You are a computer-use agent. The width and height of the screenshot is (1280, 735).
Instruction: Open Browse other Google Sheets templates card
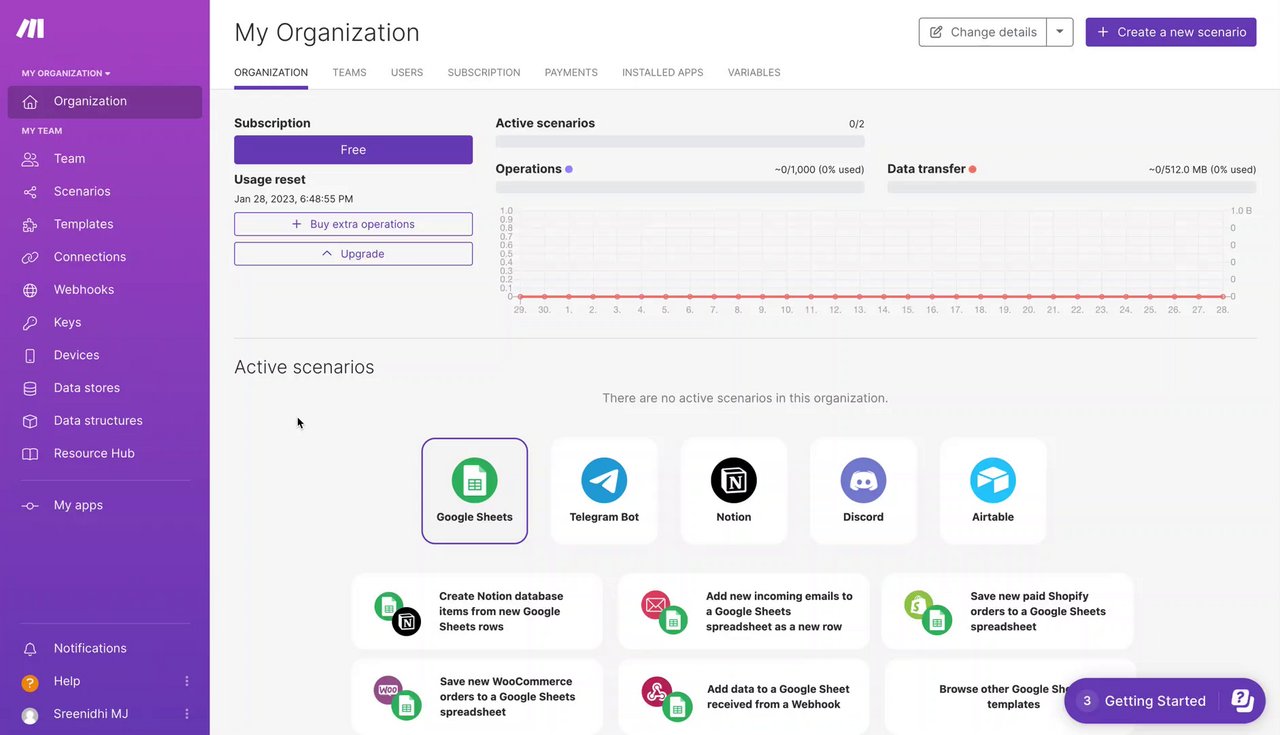pos(1008,697)
